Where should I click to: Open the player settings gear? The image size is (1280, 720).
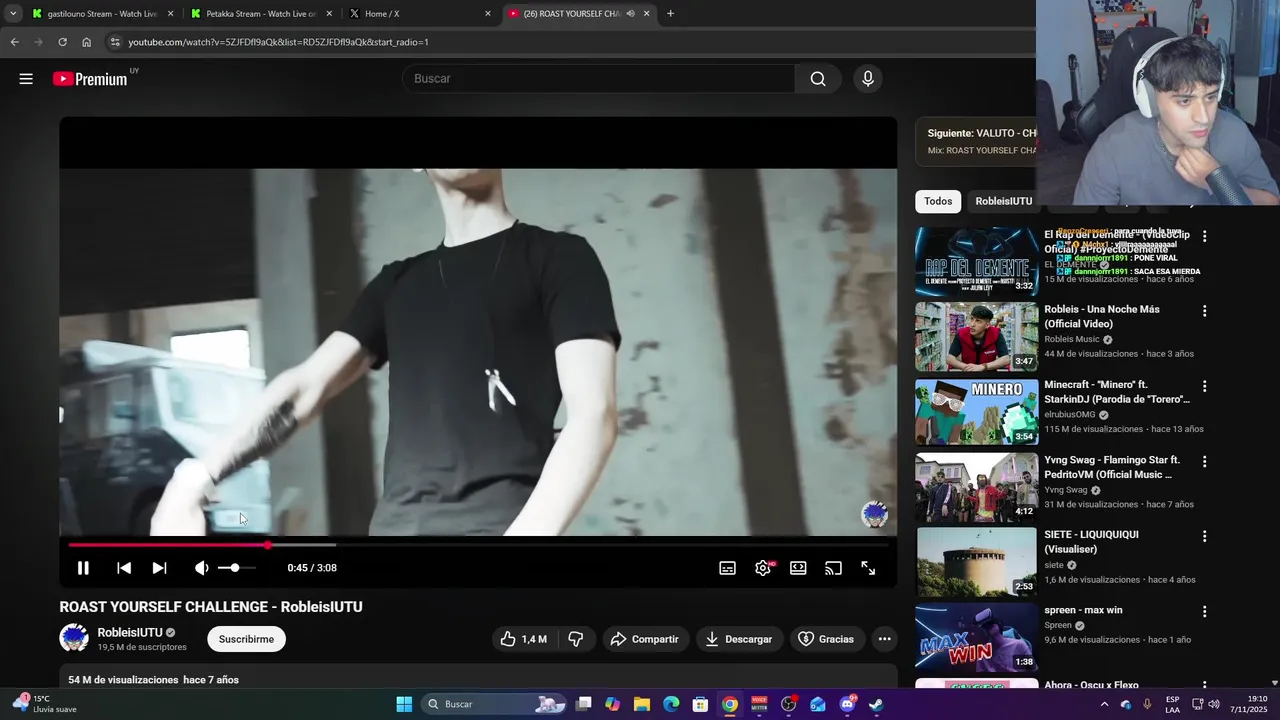tap(763, 568)
